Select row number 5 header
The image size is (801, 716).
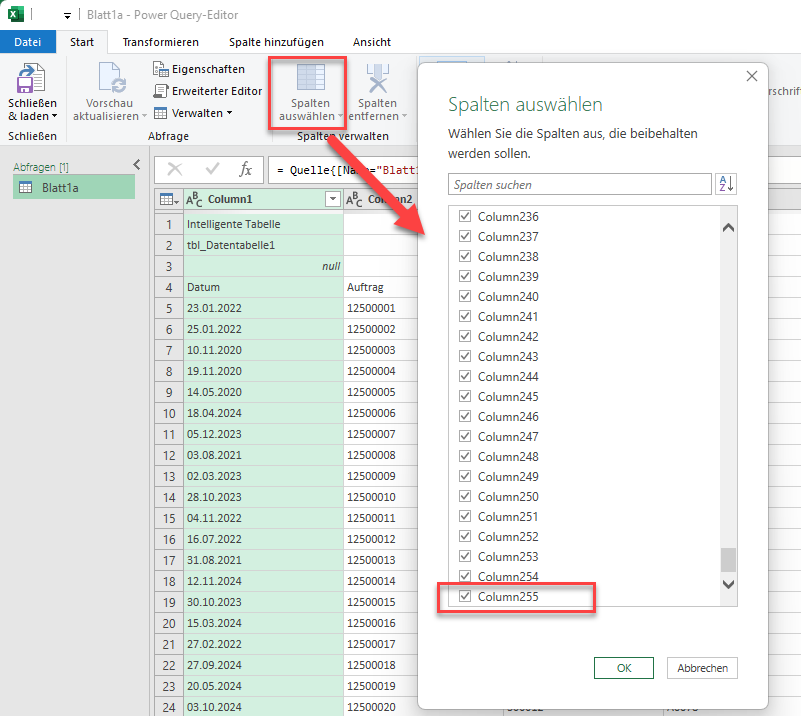click(169, 308)
